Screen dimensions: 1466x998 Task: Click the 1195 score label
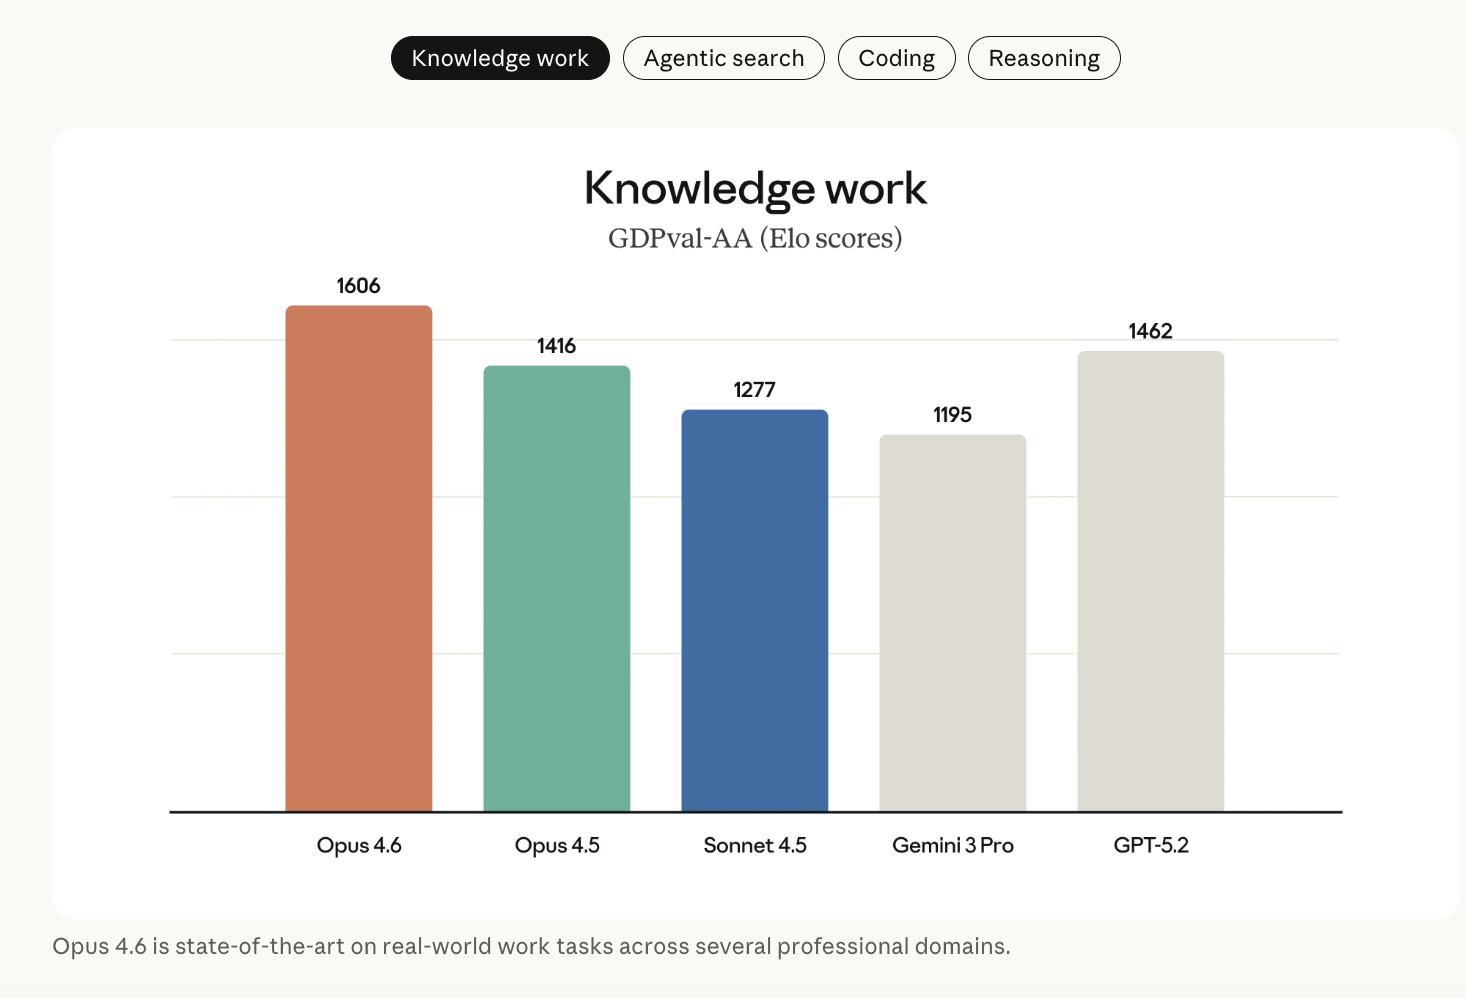coord(952,415)
